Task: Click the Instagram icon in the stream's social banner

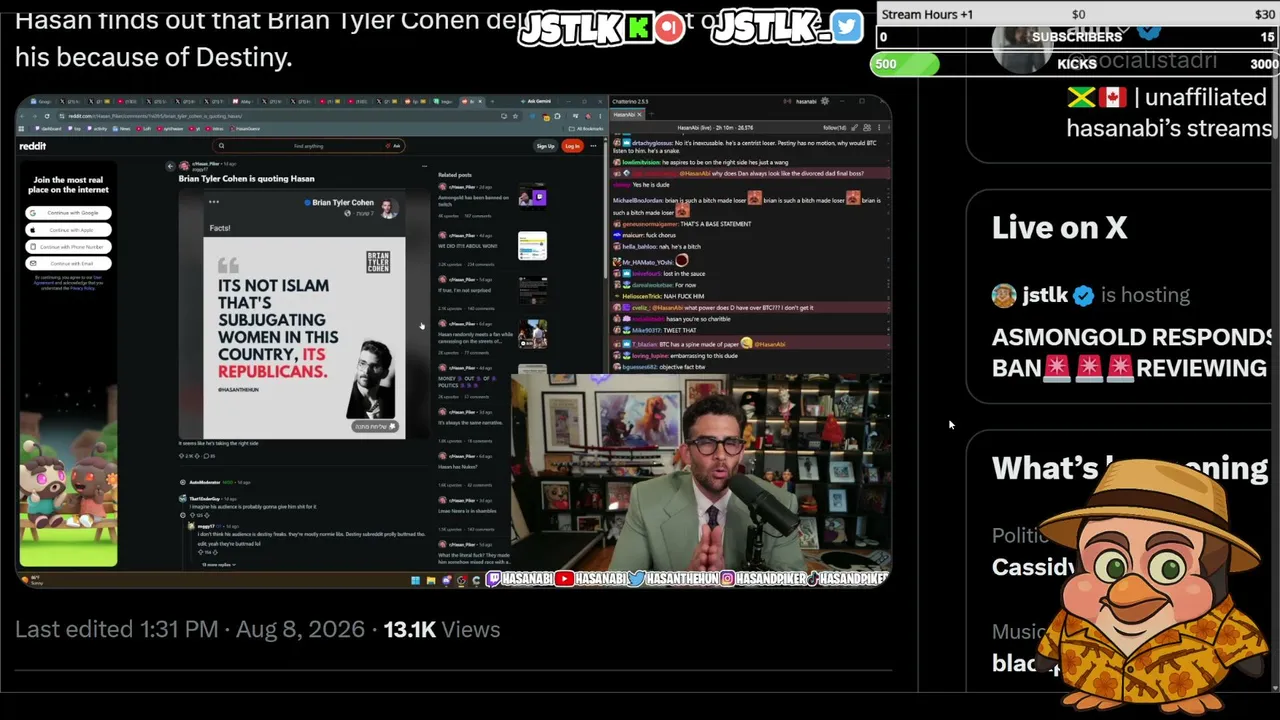Action: (x=727, y=579)
